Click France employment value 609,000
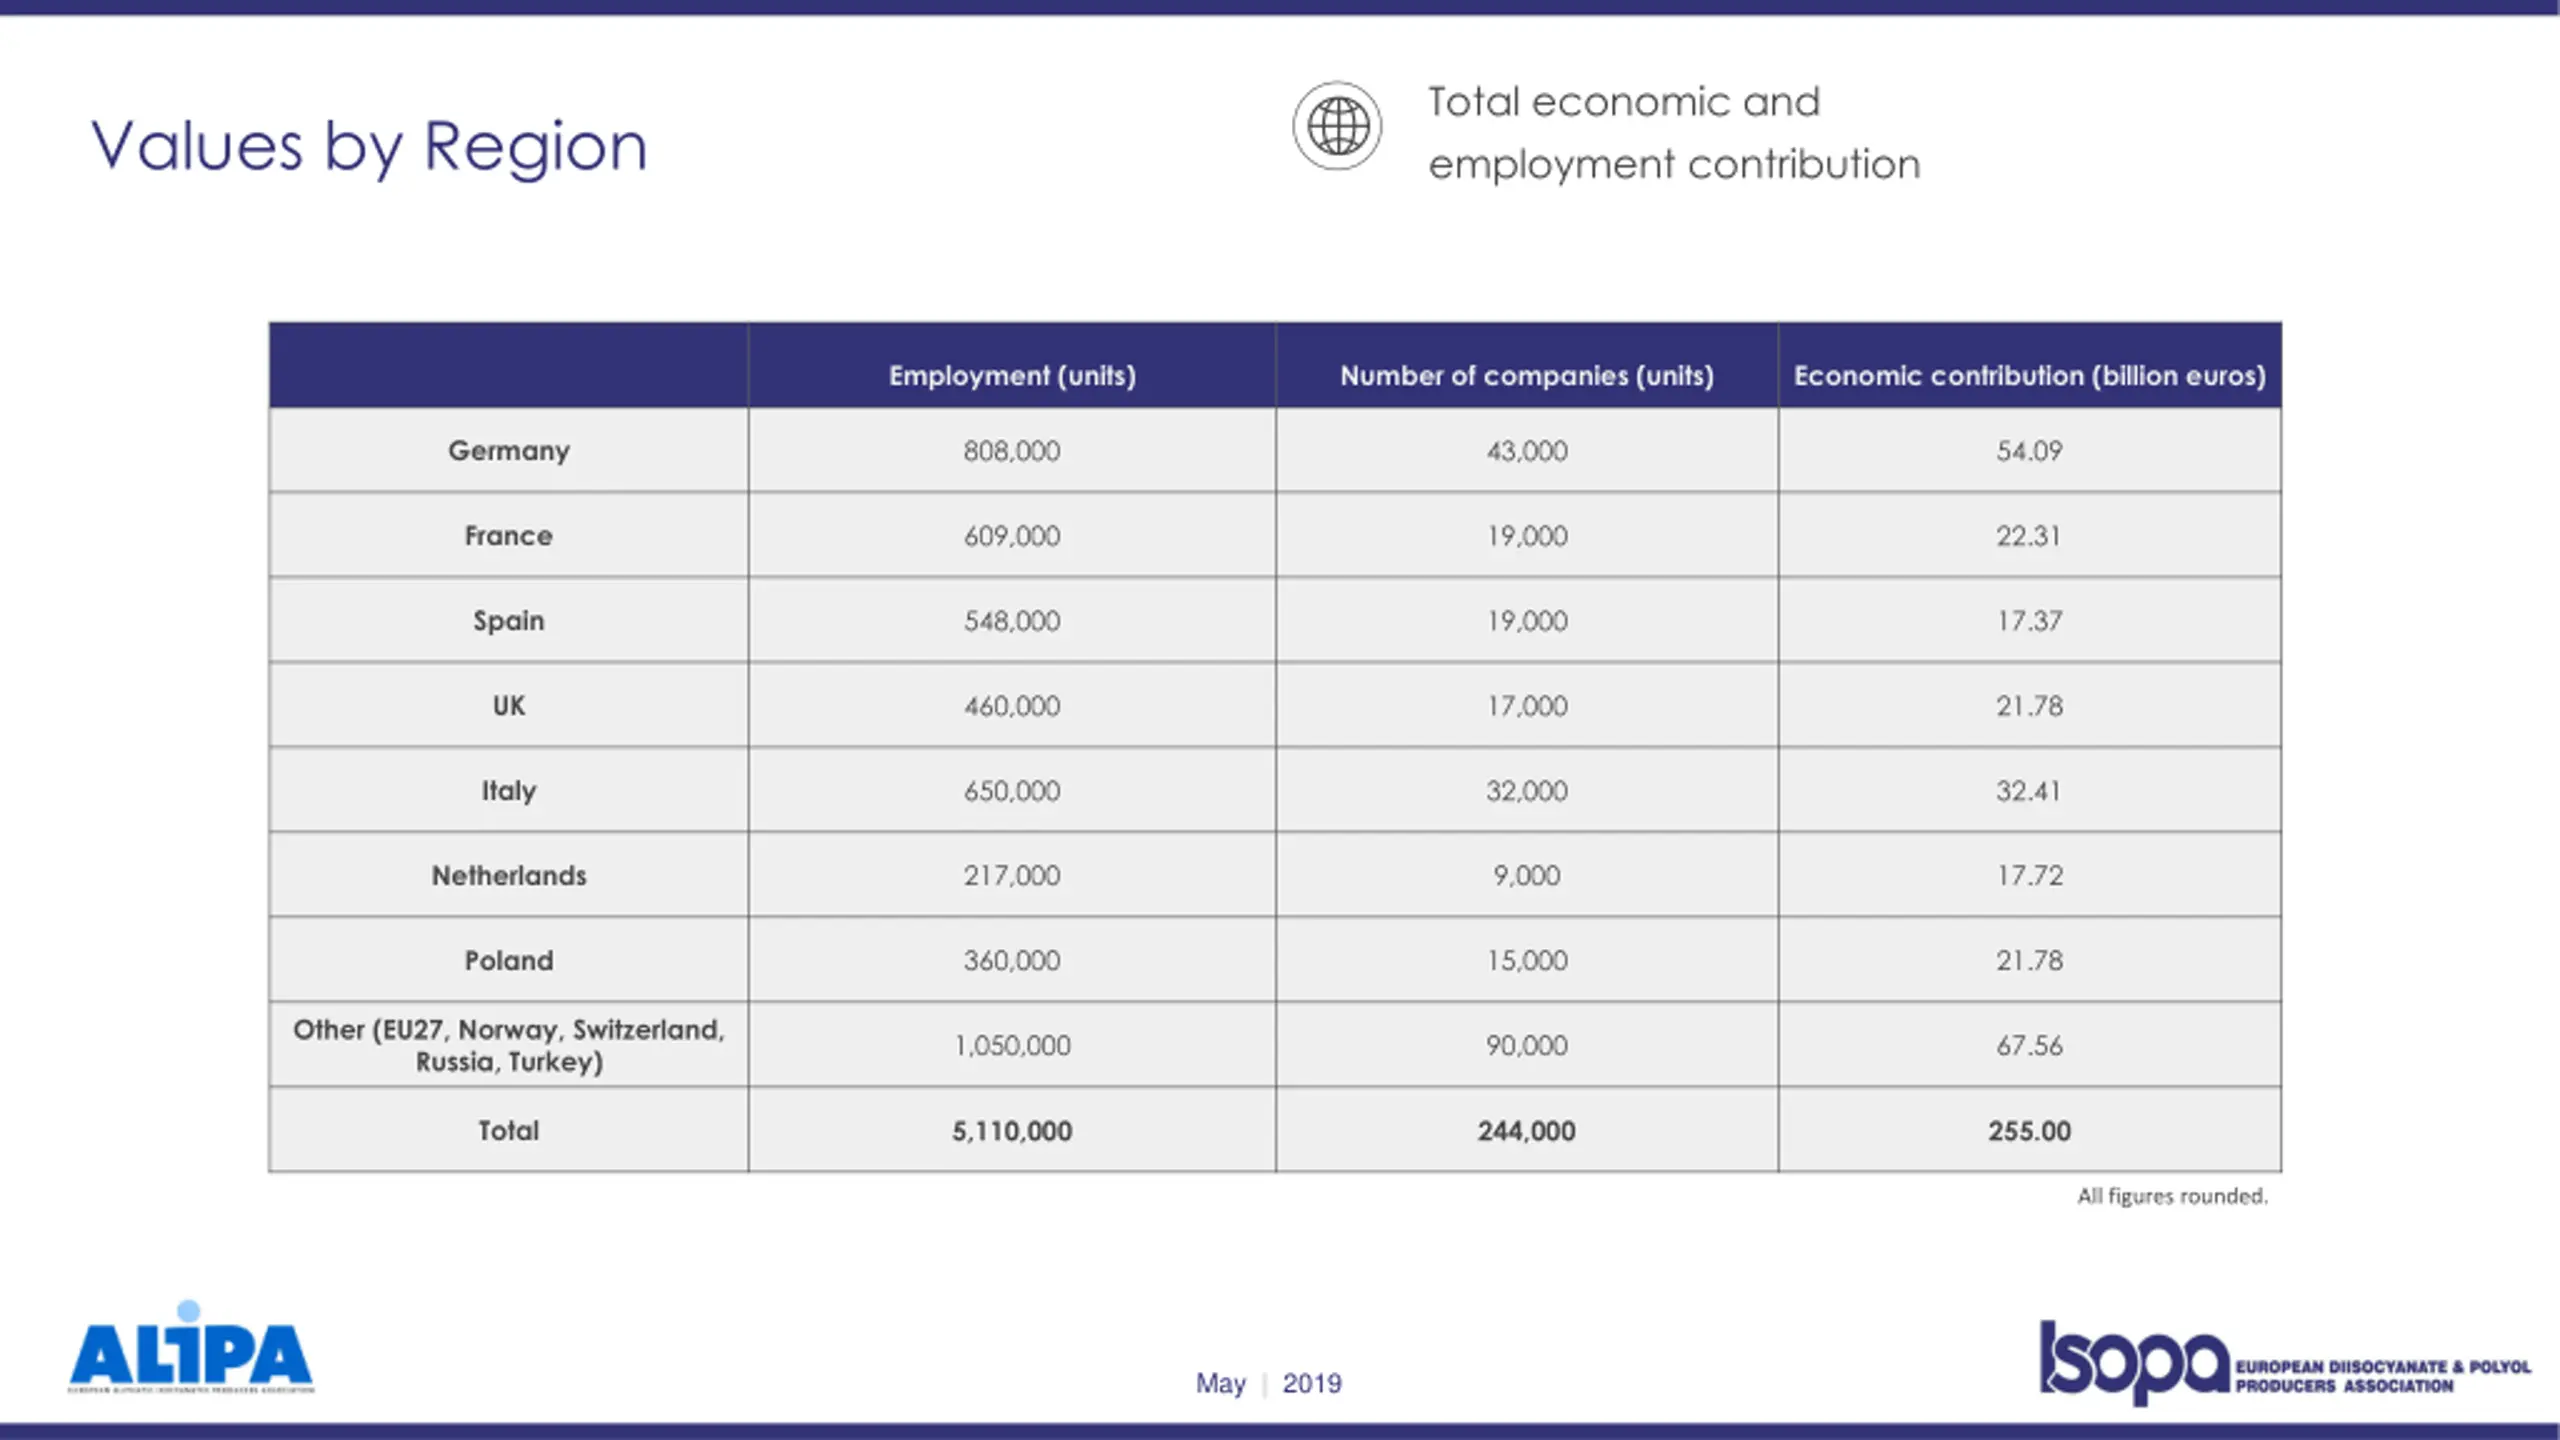The width and height of the screenshot is (2560, 1440). tap(1012, 536)
